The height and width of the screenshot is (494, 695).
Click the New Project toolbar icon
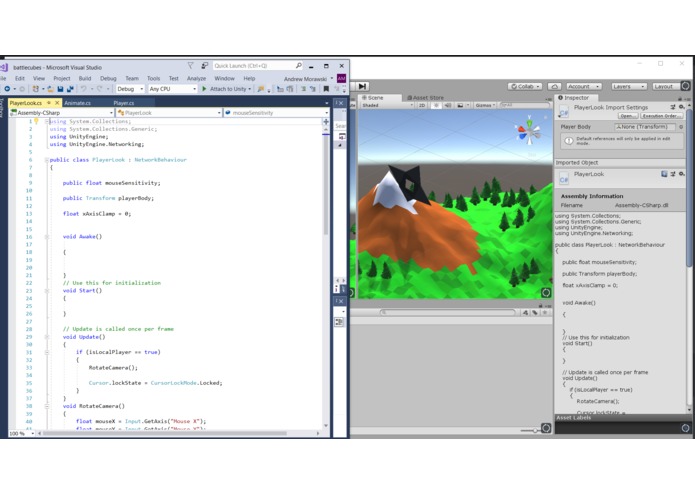(x=36, y=89)
